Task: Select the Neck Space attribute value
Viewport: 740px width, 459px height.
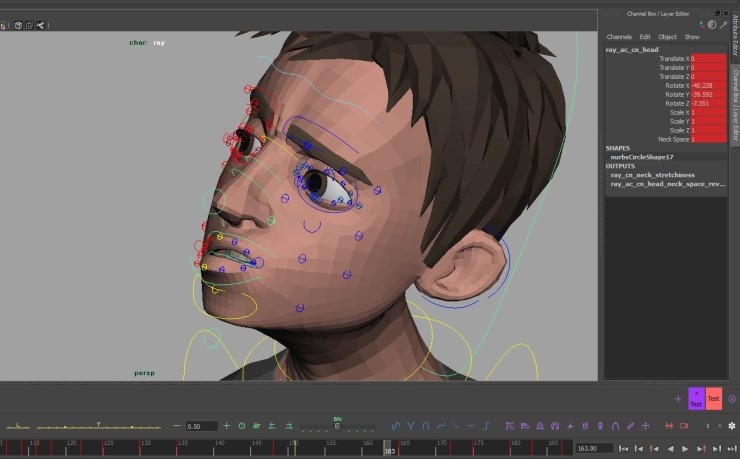Action: coord(708,139)
